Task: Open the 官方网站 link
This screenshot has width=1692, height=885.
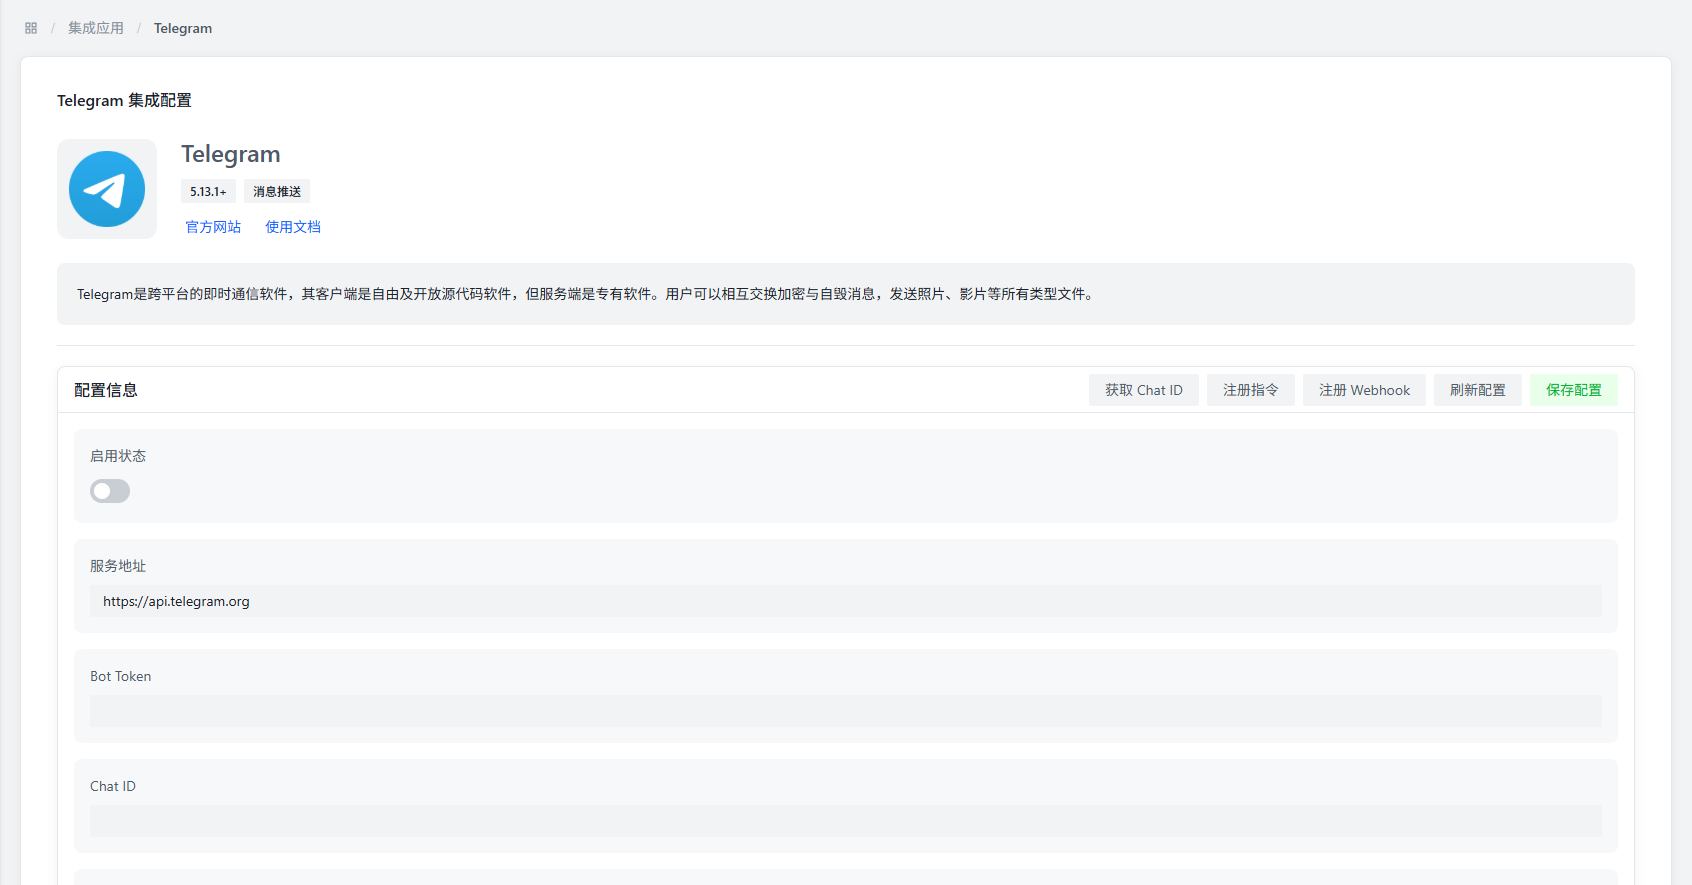Action: [213, 227]
